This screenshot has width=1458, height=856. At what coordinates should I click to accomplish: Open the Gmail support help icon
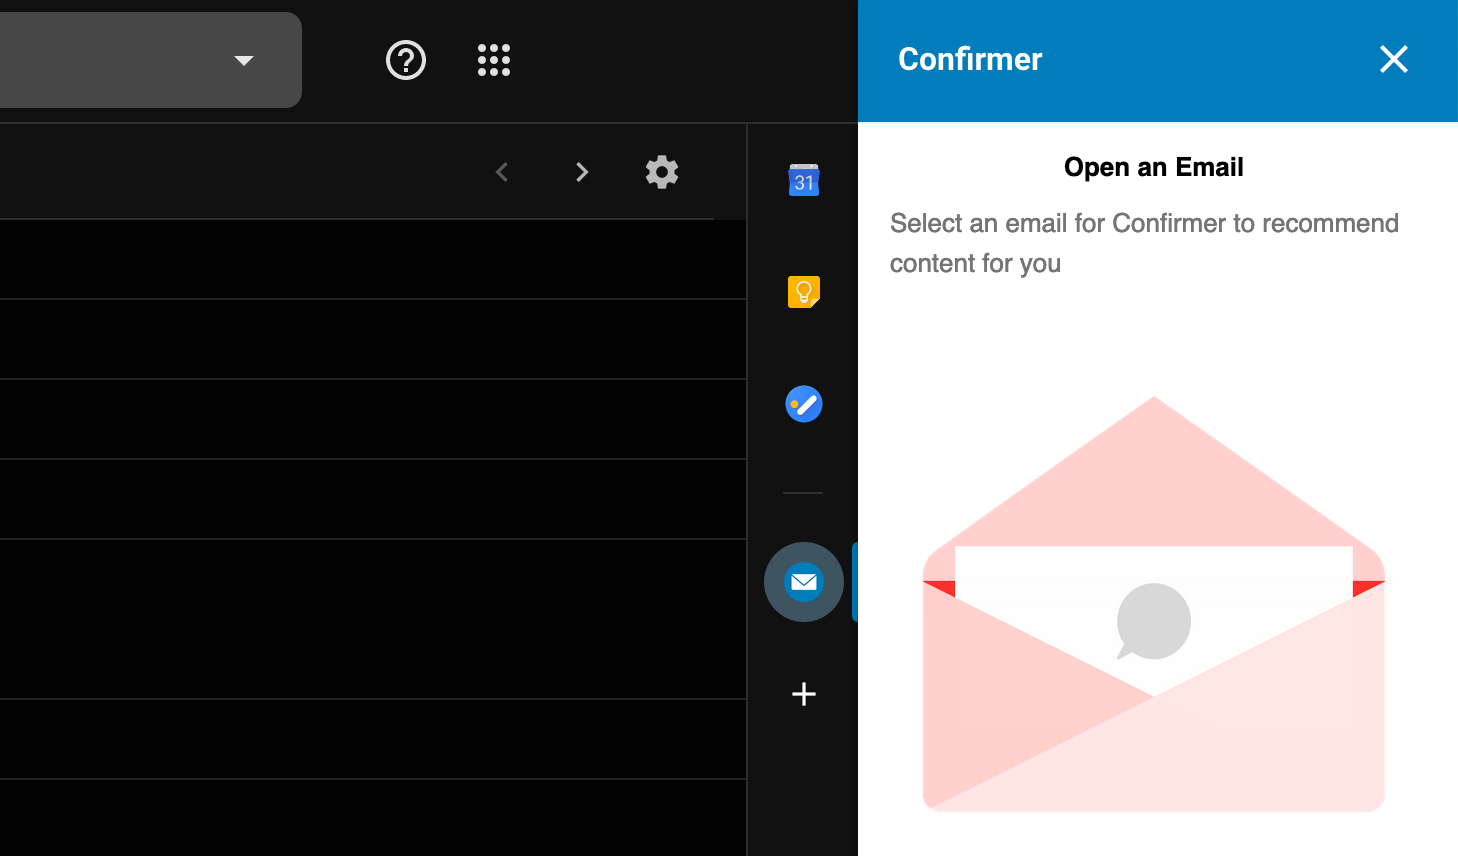coord(406,60)
